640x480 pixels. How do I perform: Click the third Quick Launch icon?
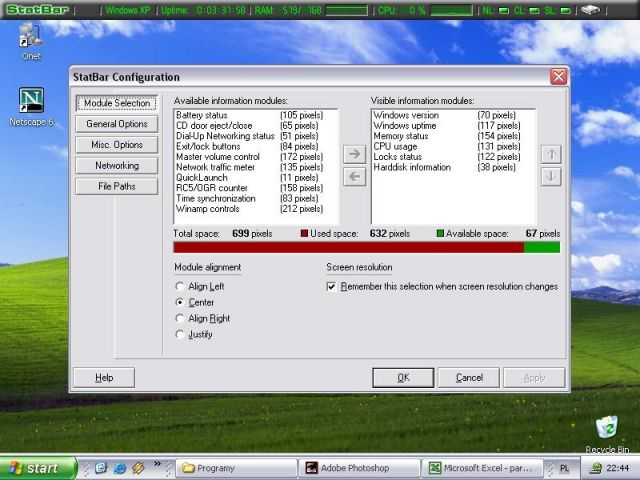138,468
